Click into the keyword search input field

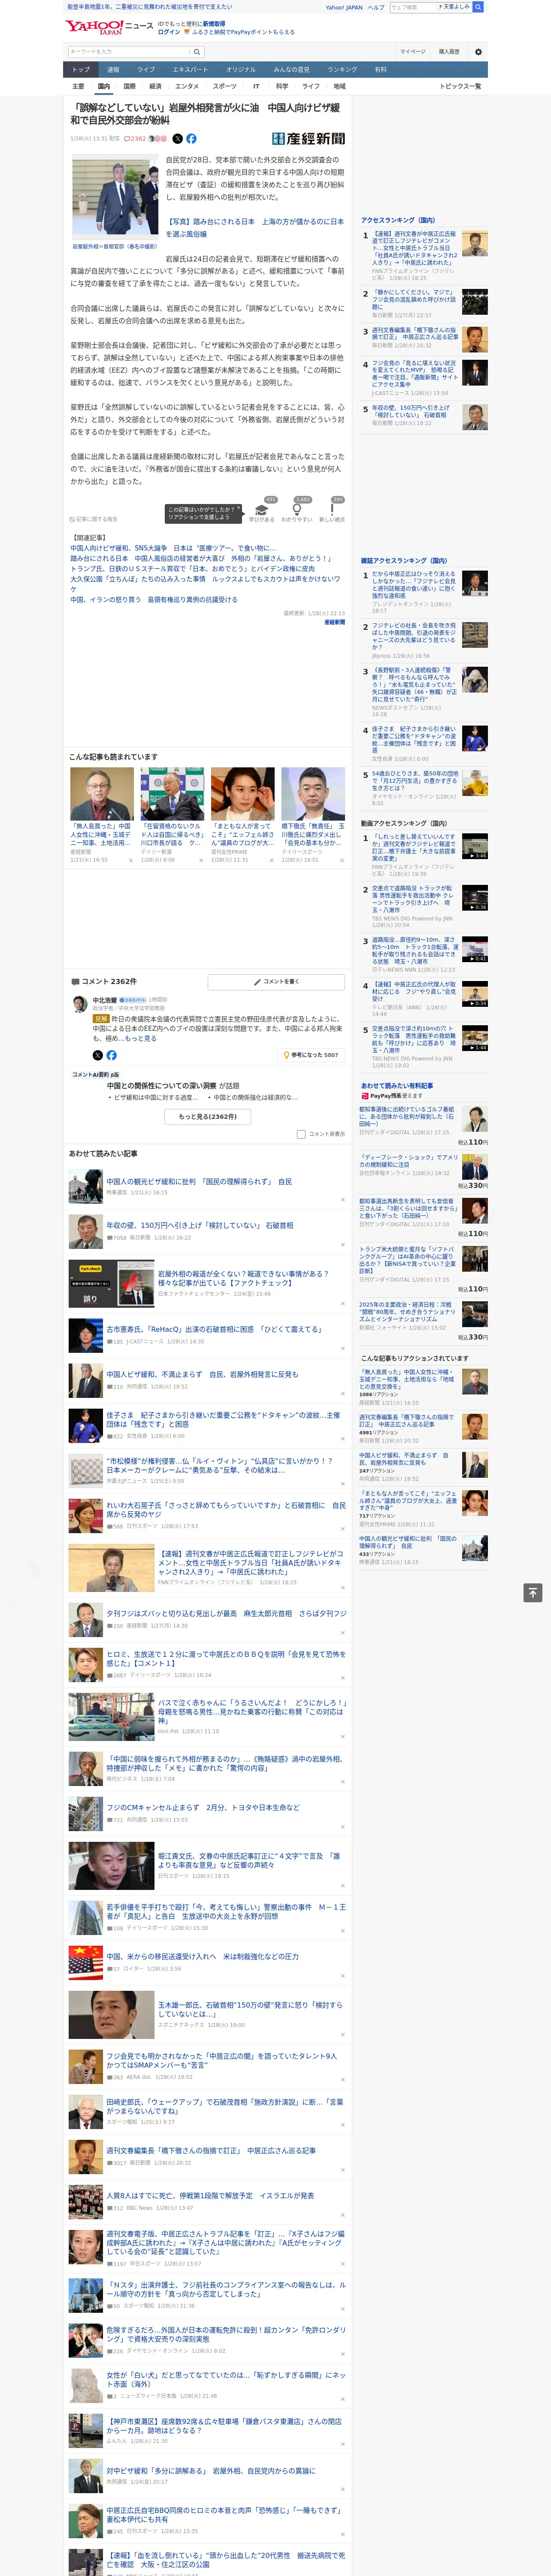pos(128,52)
